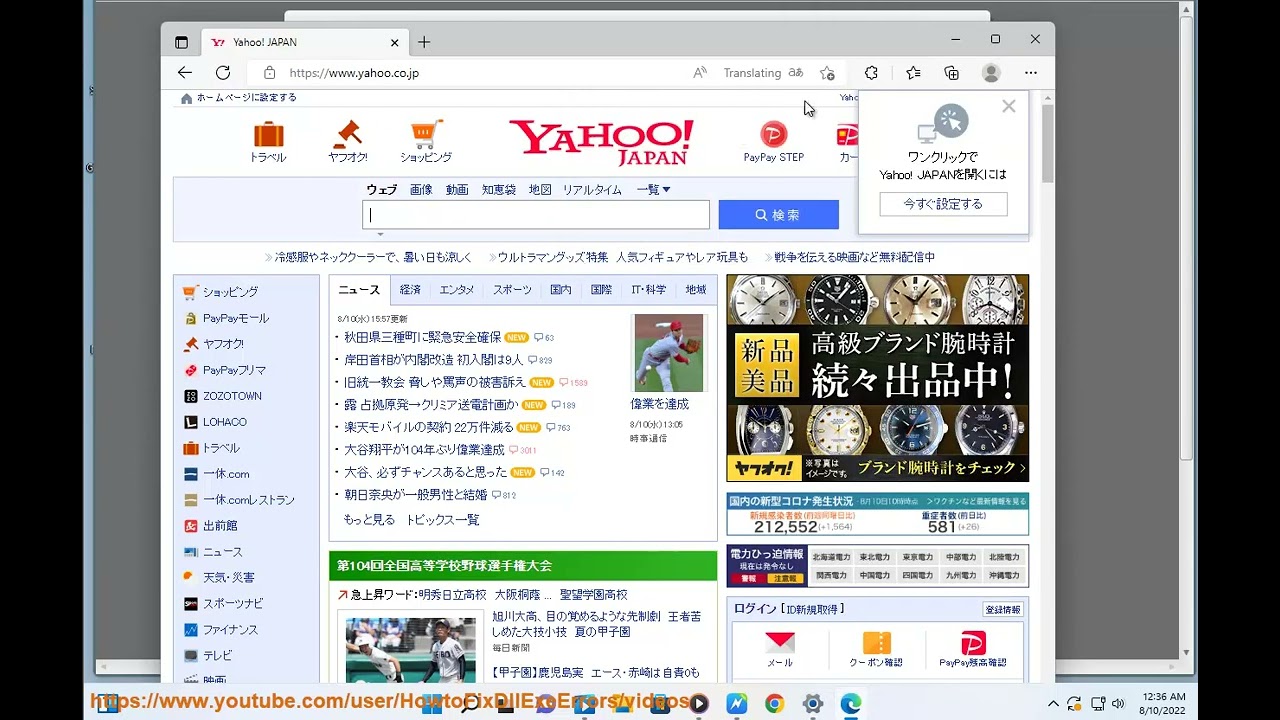Close the Yahoo! JAPAN tab
The height and width of the screenshot is (720, 1280).
394,42
